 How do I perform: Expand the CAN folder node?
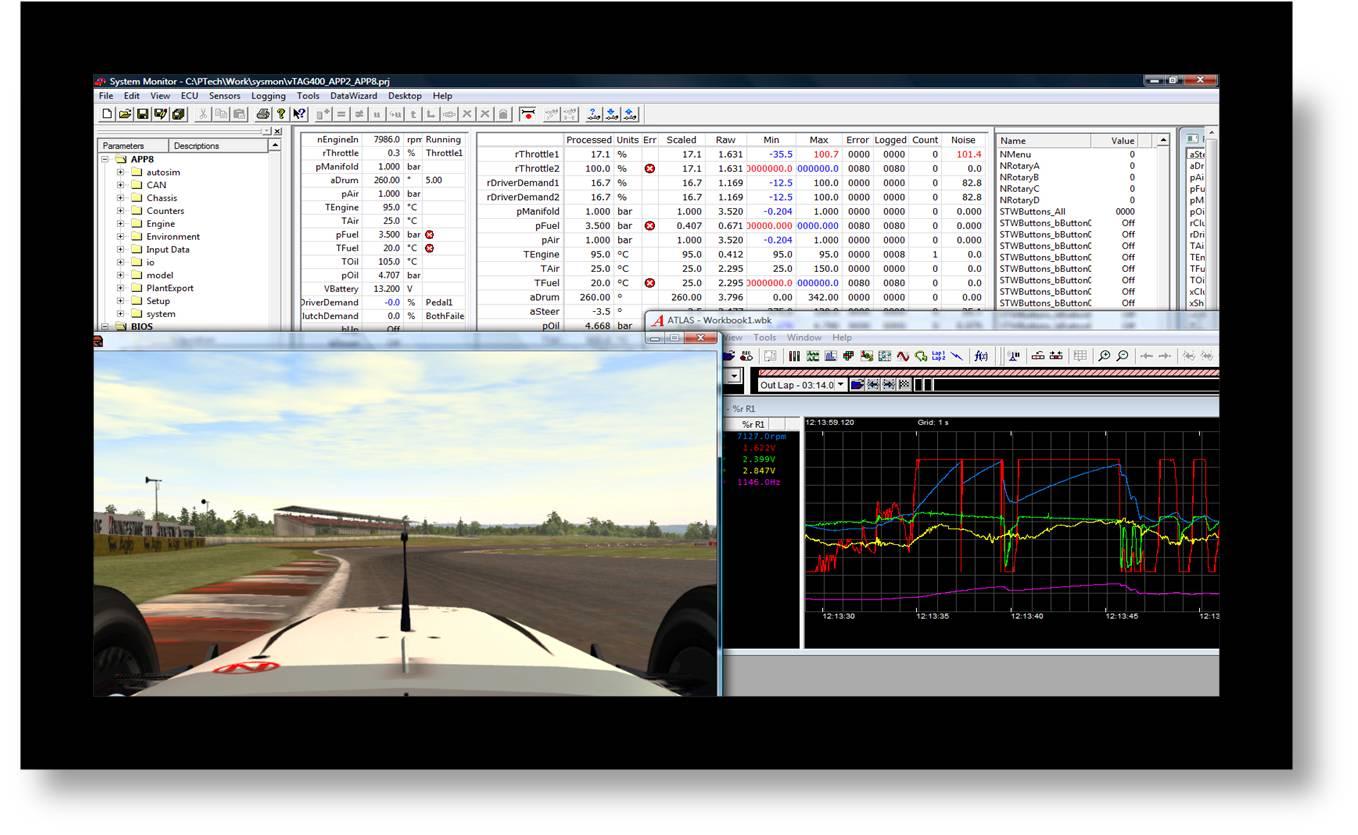pyautogui.click(x=121, y=185)
